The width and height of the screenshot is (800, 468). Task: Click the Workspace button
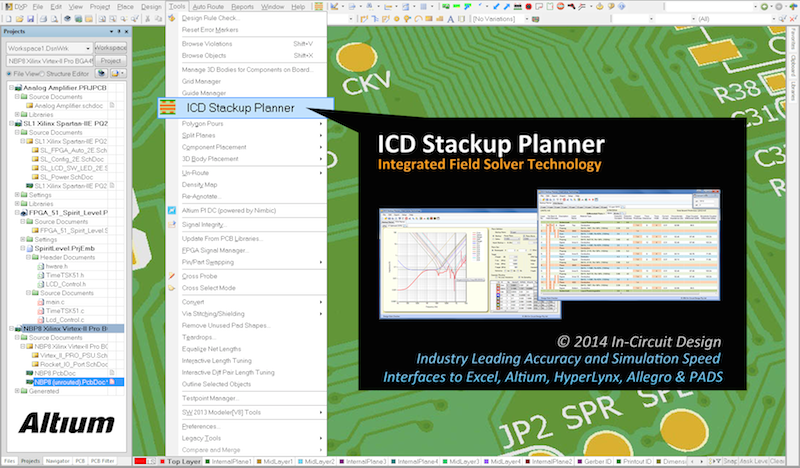coord(111,48)
